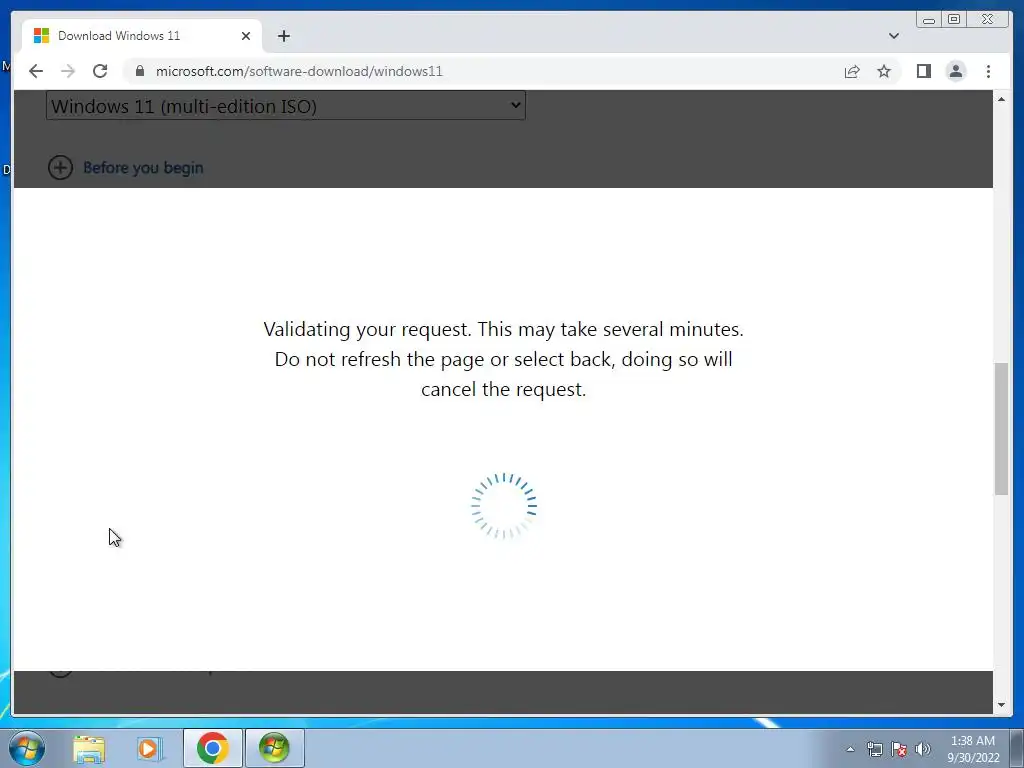The width and height of the screenshot is (1024, 768).
Task: Launch Windows Media Player from the taskbar
Action: (x=150, y=748)
